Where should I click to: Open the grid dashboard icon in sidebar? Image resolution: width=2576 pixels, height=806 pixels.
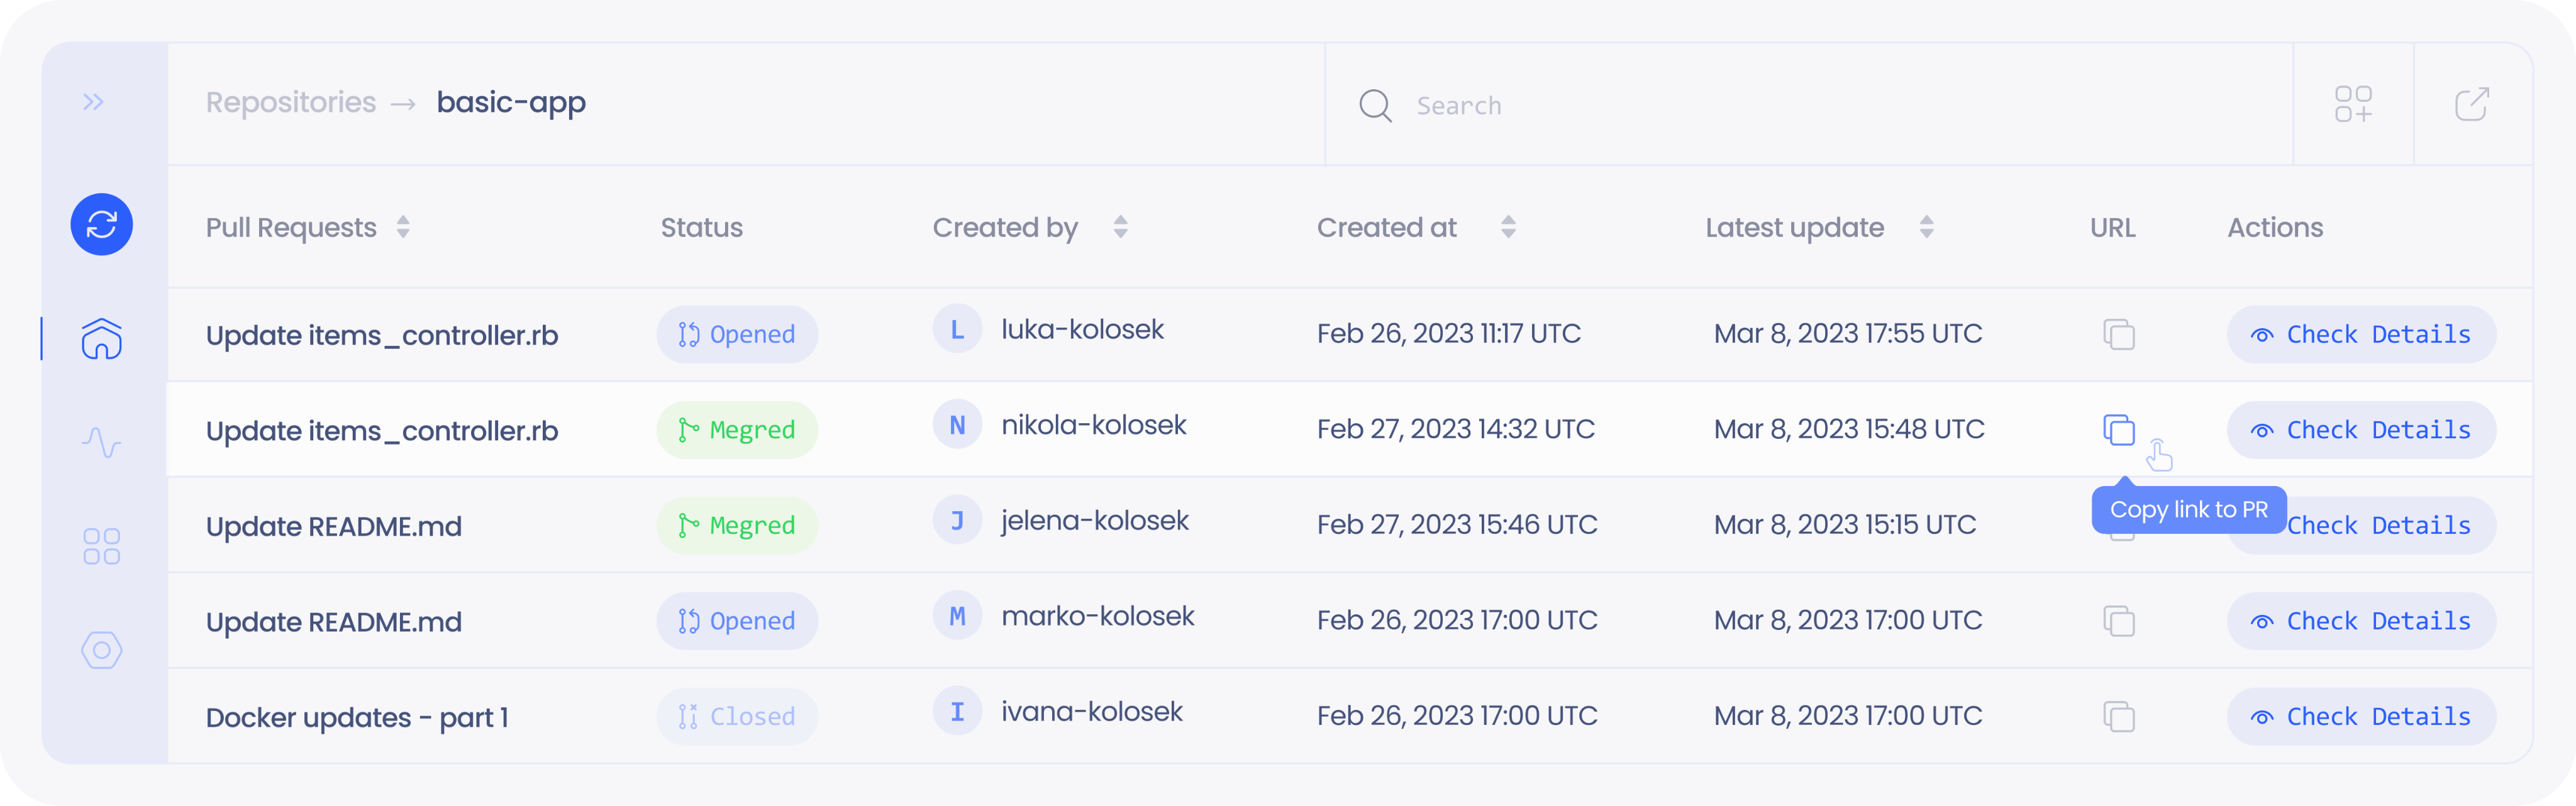coord(101,546)
